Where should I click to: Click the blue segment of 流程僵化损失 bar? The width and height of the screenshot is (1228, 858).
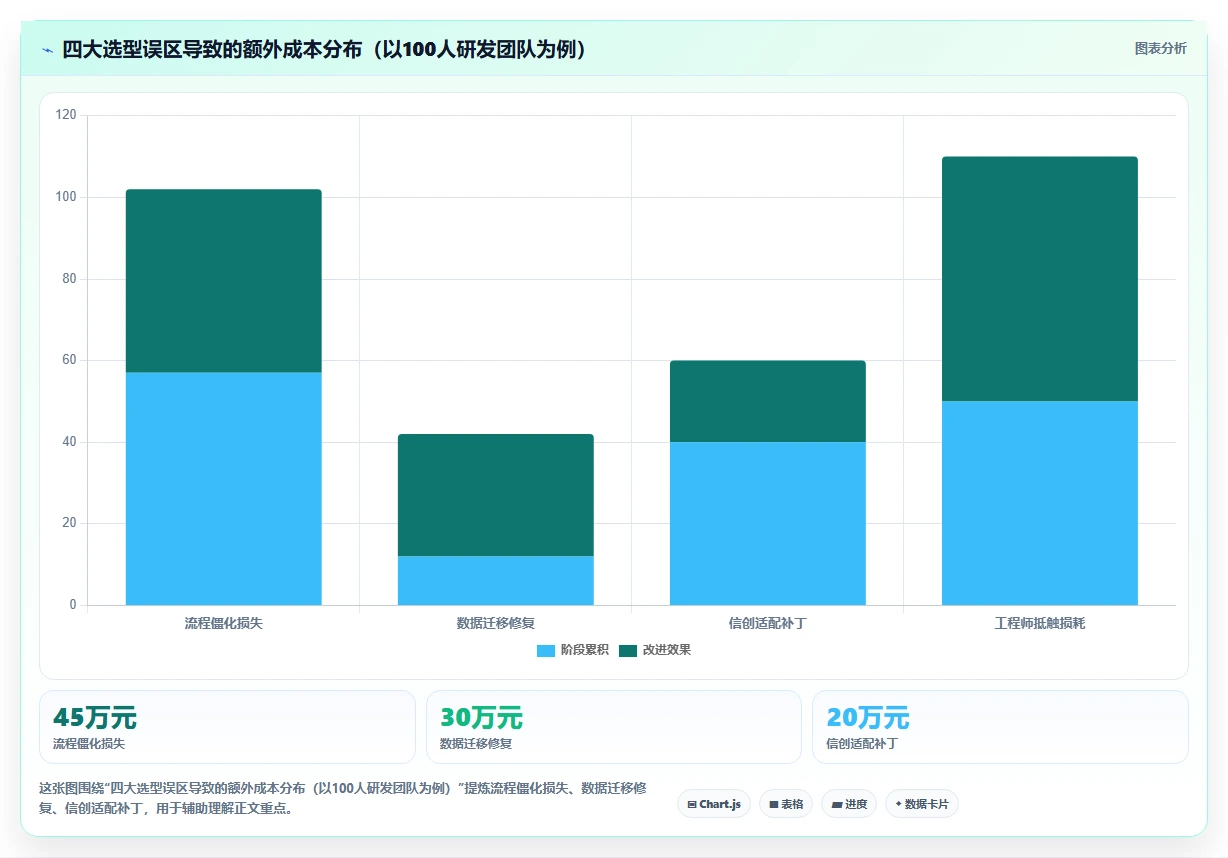click(x=224, y=488)
